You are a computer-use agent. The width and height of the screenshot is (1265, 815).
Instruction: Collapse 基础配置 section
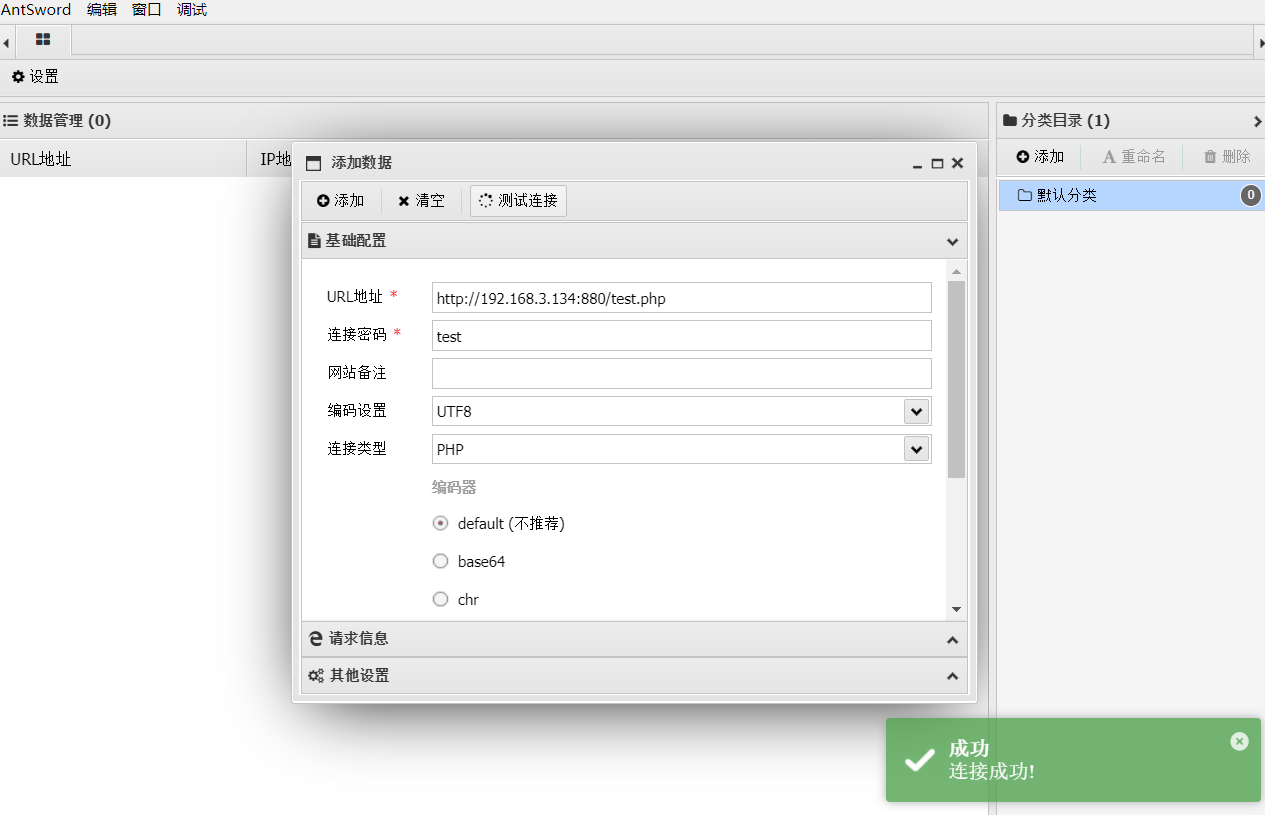[x=952, y=241]
